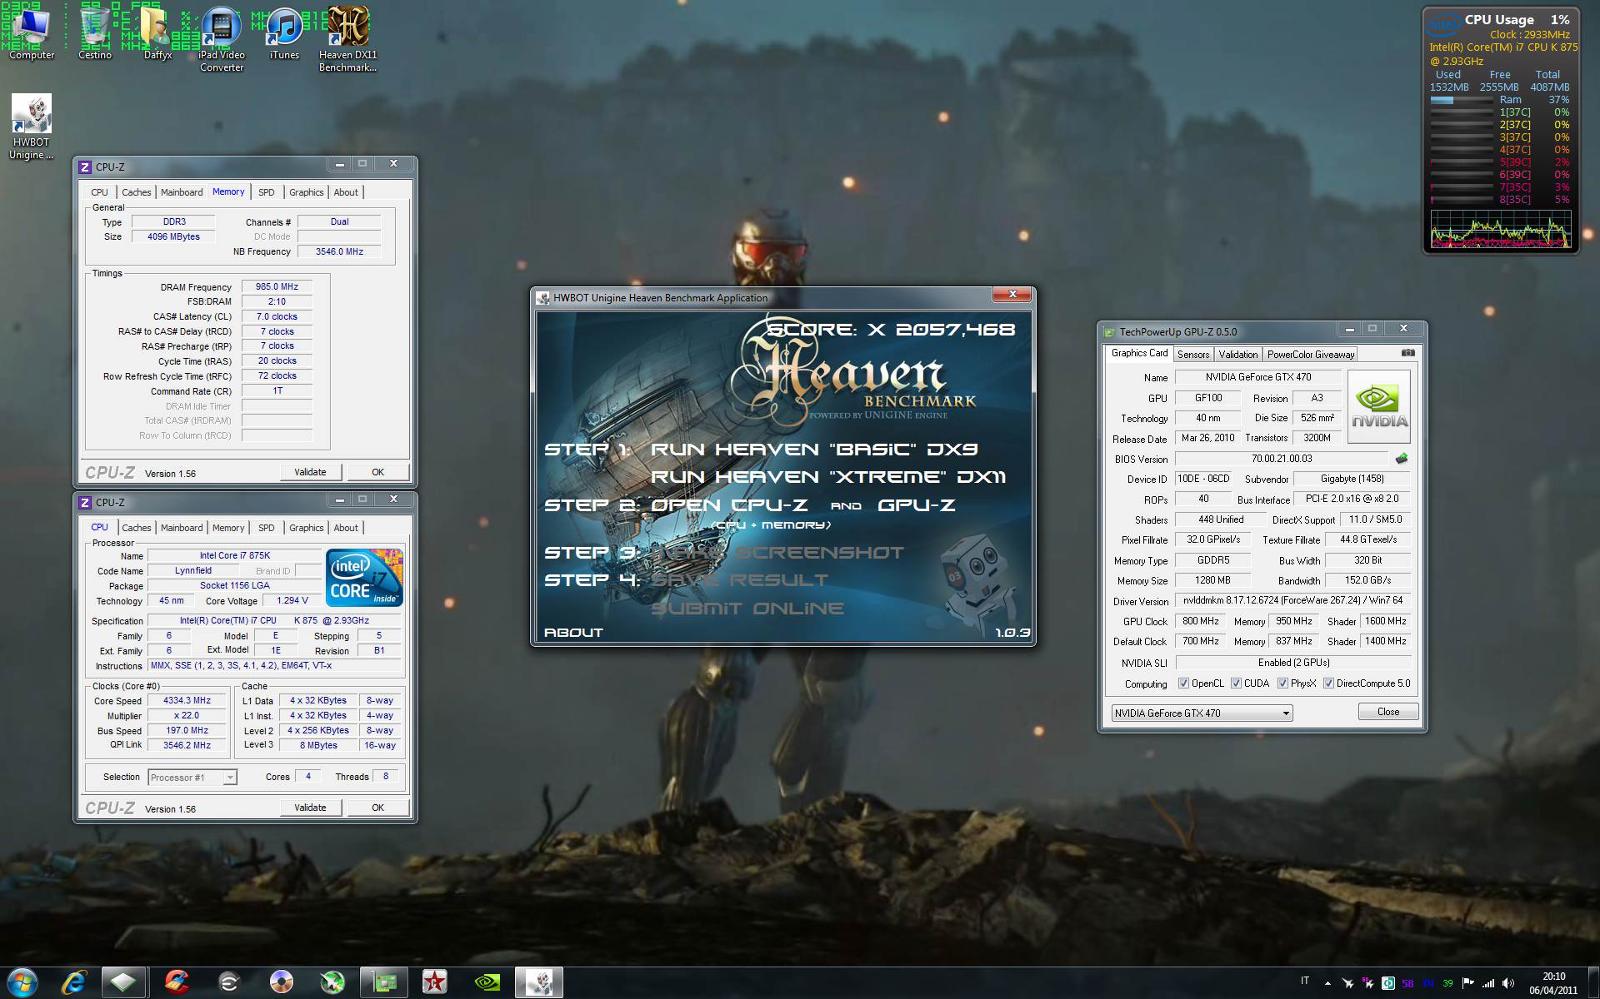This screenshot has height=999, width=1600.
Task: Open volume control in system tray
Action: tap(1508, 983)
